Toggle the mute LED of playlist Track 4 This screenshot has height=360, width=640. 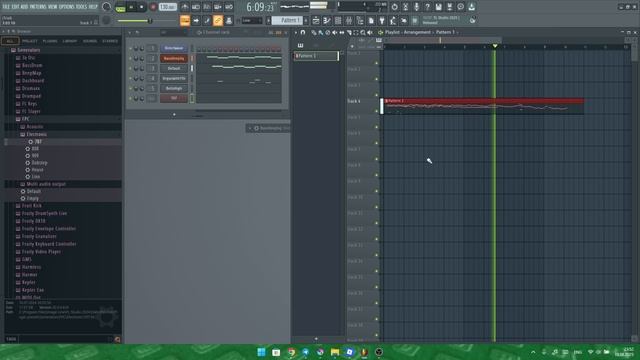(376, 111)
